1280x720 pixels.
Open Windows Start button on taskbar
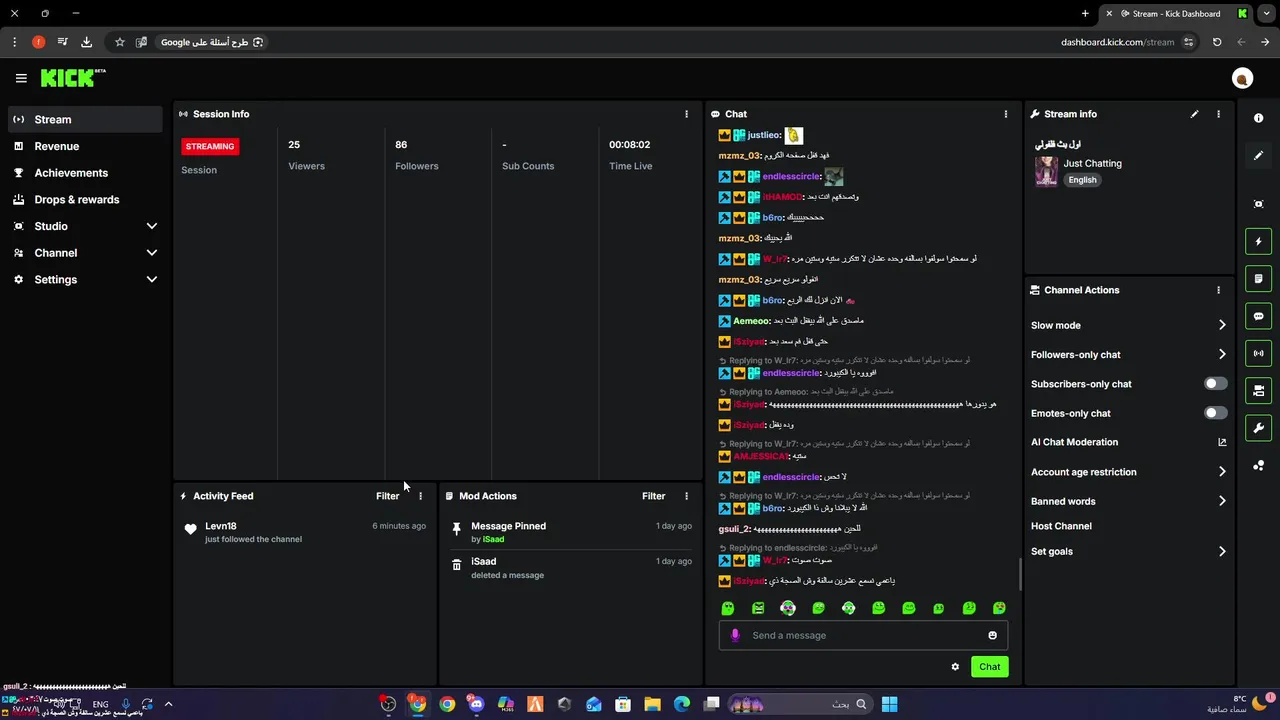(889, 704)
